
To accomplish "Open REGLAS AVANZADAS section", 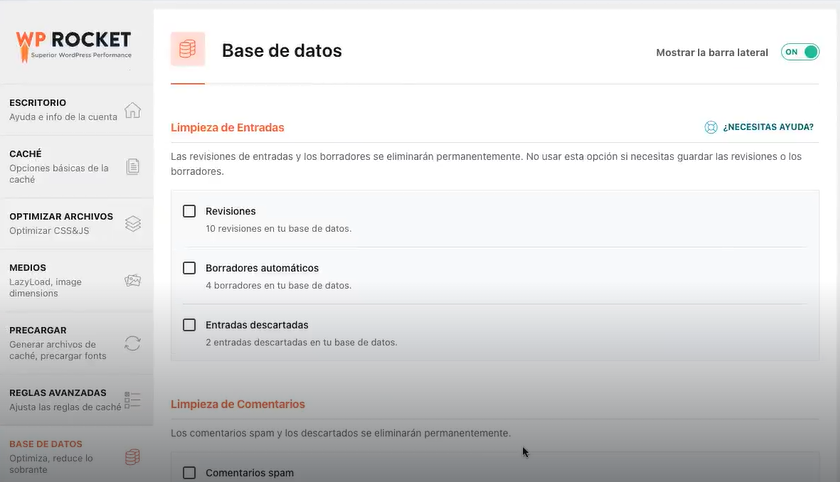I will (x=77, y=400).
